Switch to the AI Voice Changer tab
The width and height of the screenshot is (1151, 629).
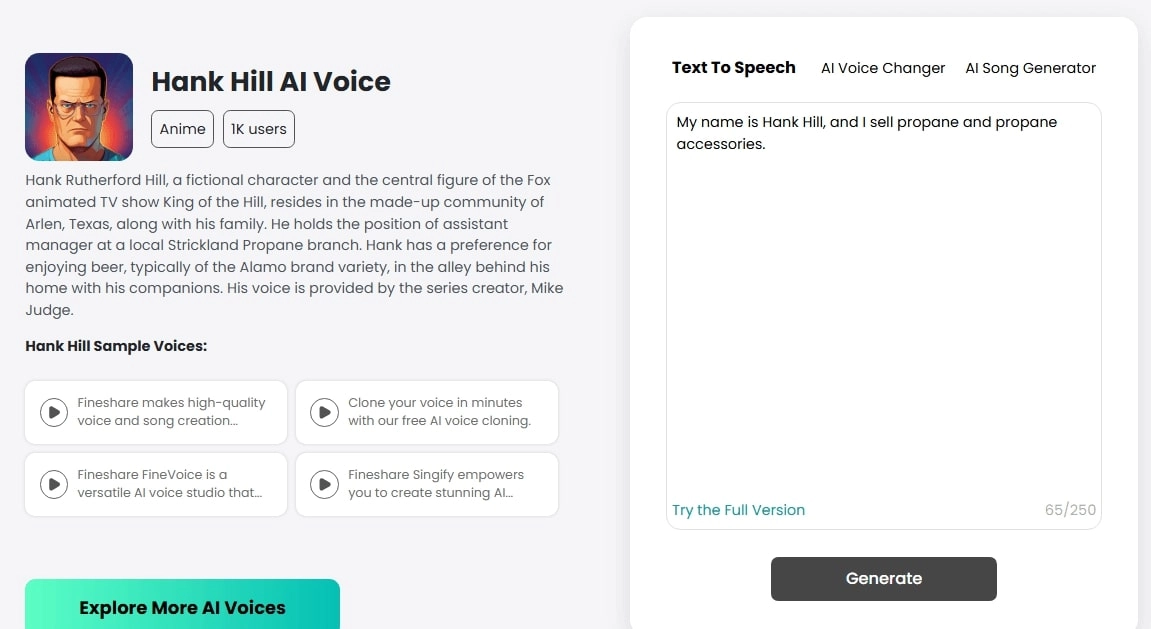(x=882, y=68)
